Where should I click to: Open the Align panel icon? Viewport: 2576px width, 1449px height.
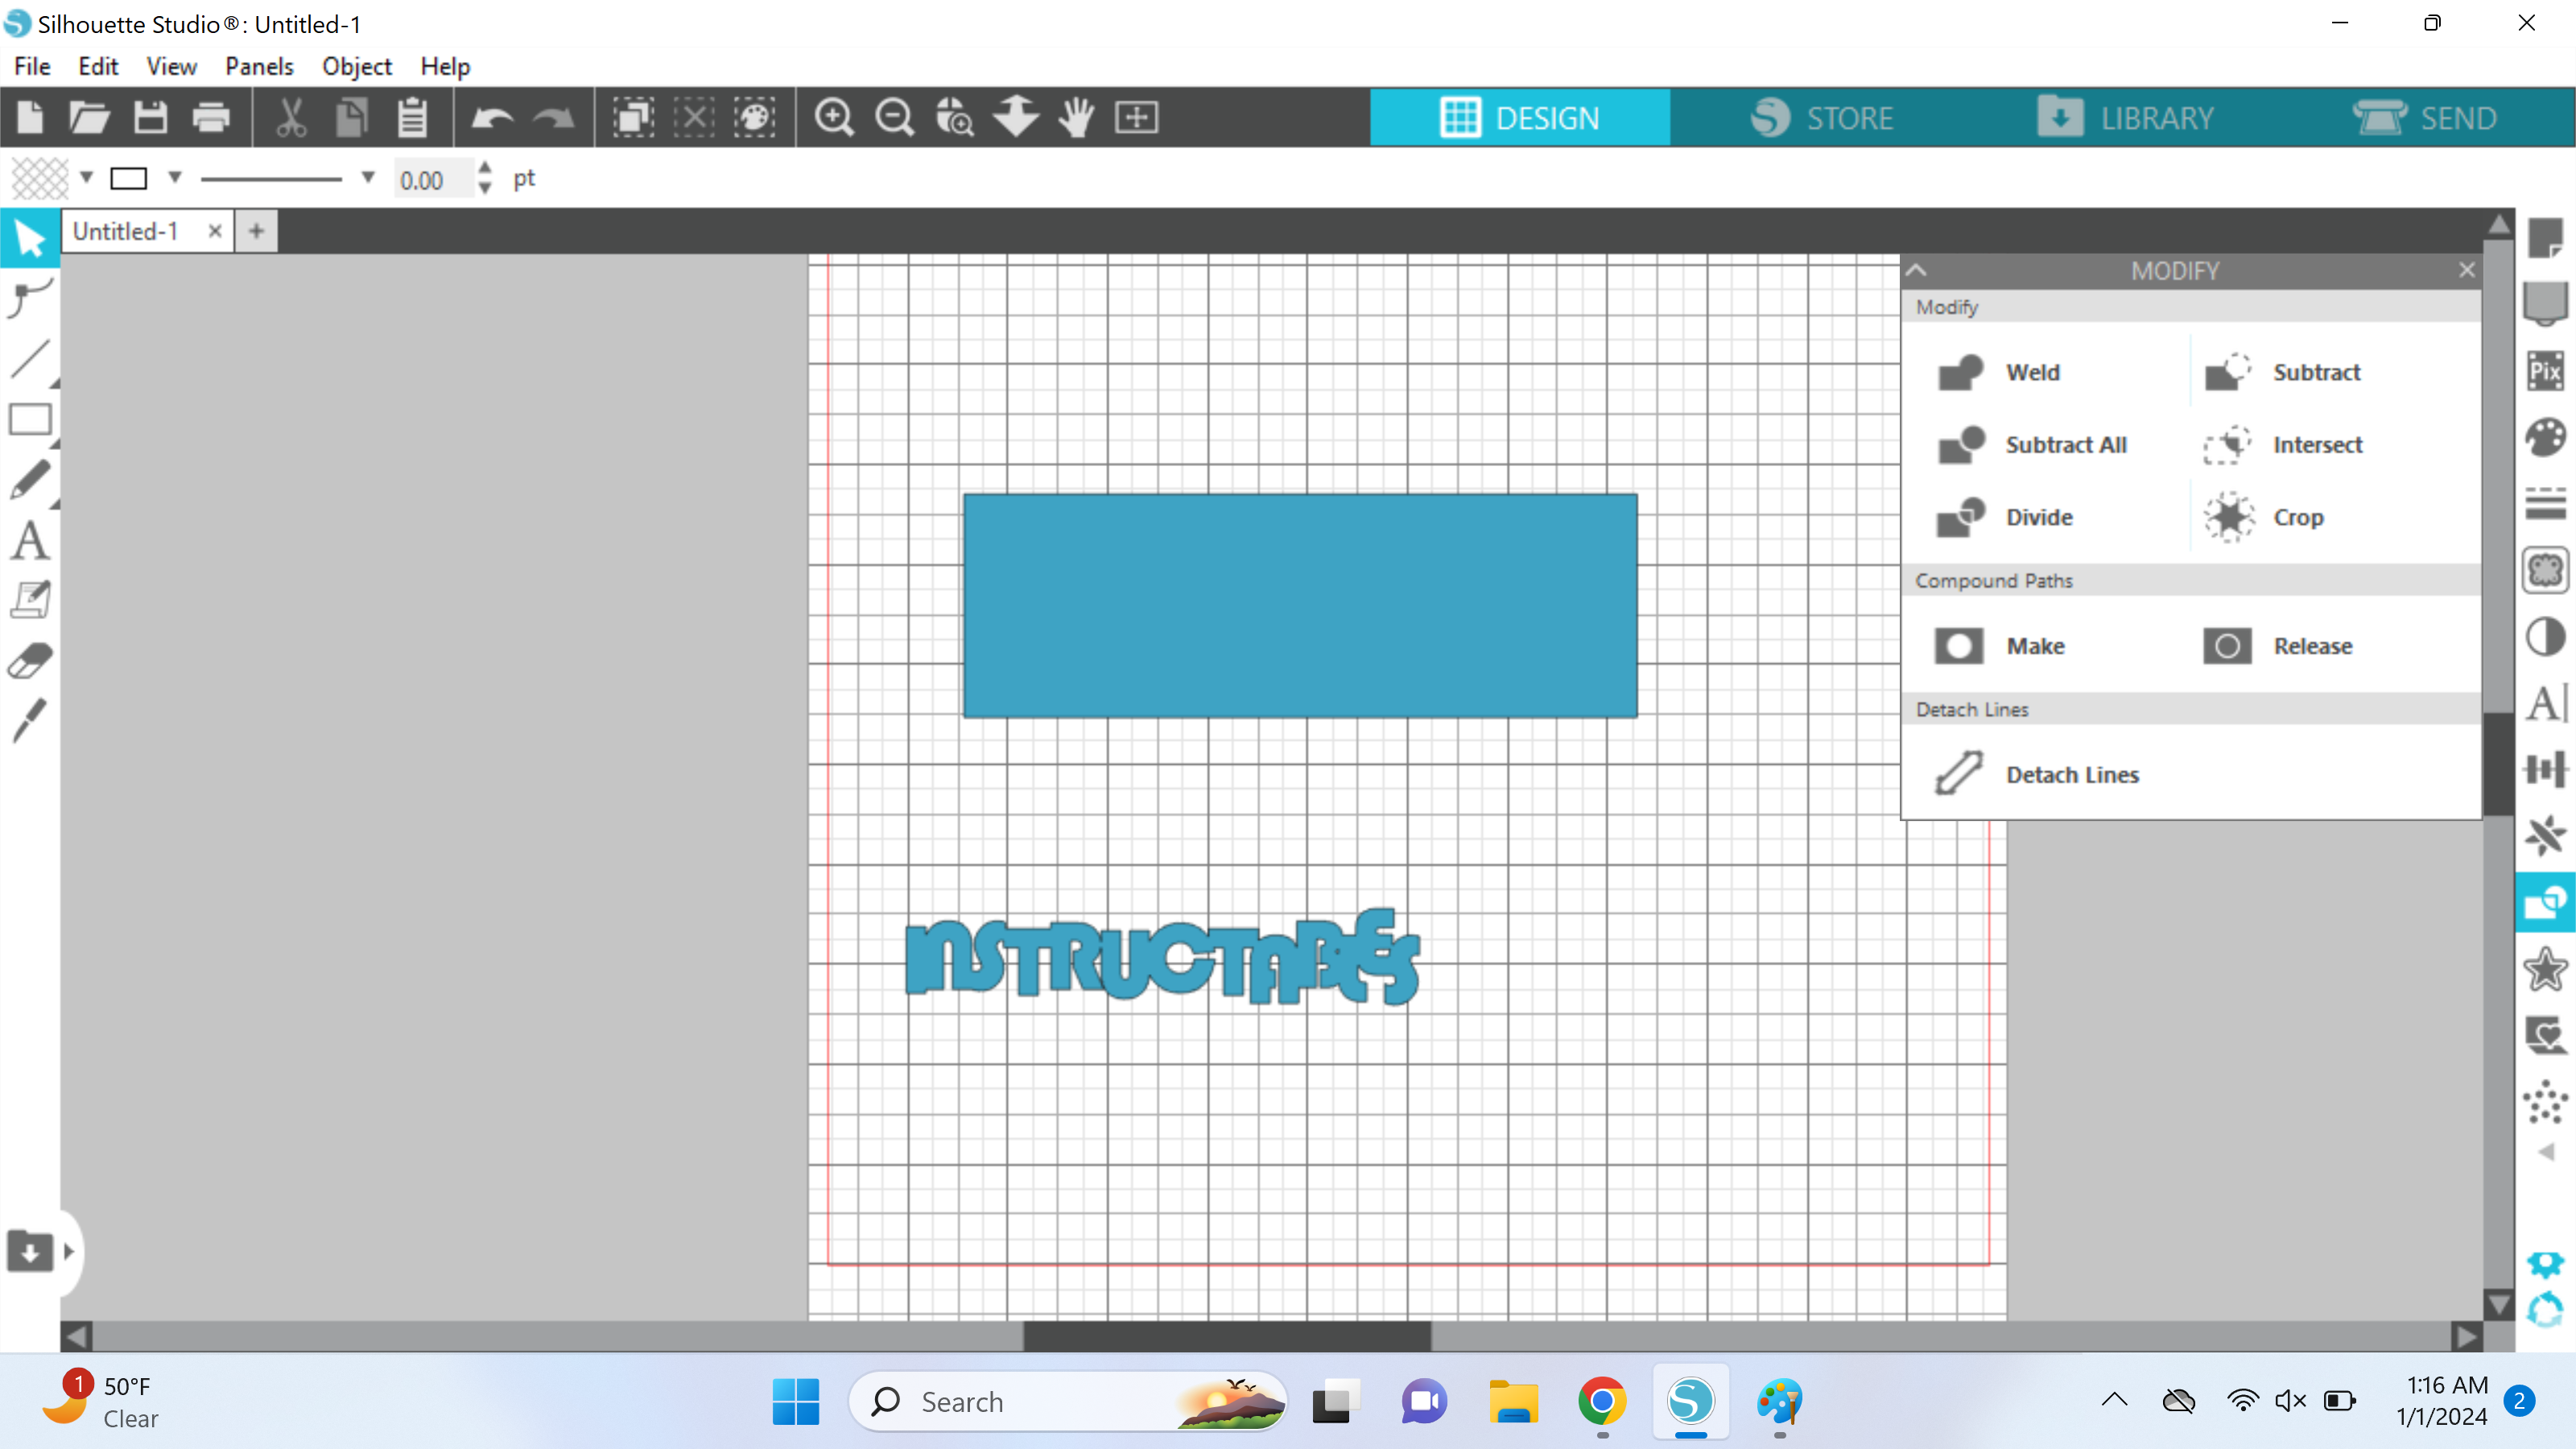[2546, 769]
